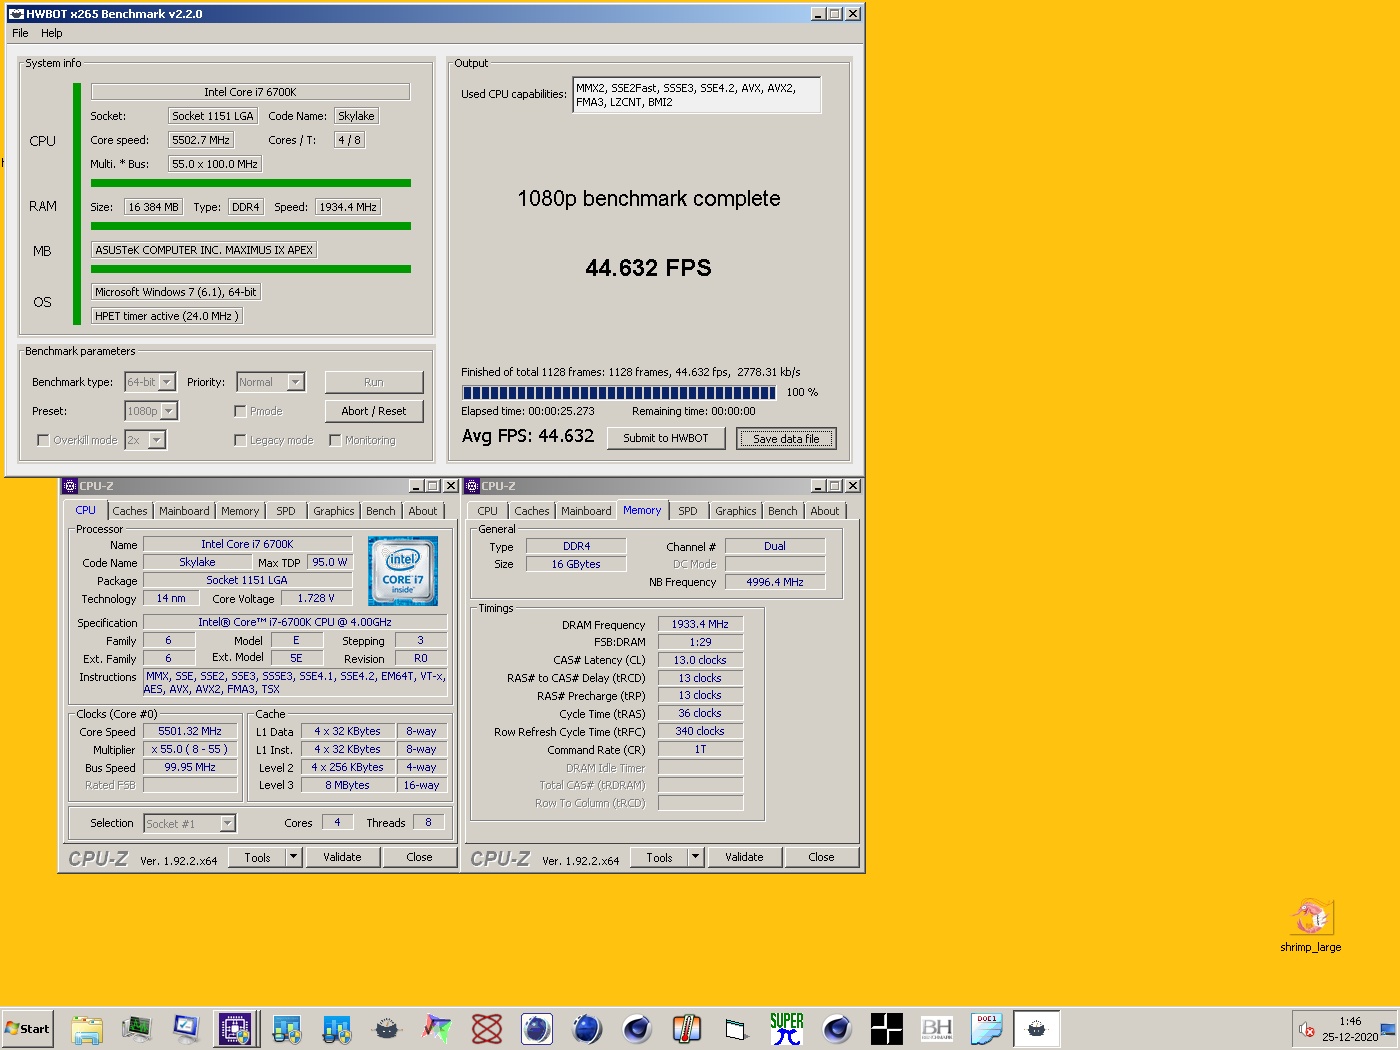Click the Abort / Reset button
Viewport: 1400px width, 1050px height.
click(374, 411)
